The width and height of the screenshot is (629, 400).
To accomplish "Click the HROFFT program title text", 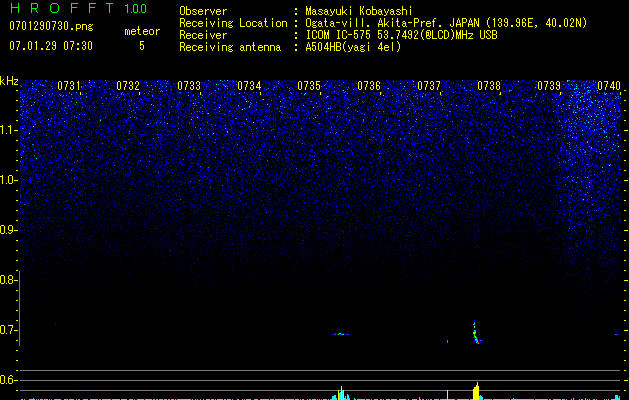I will (x=63, y=8).
